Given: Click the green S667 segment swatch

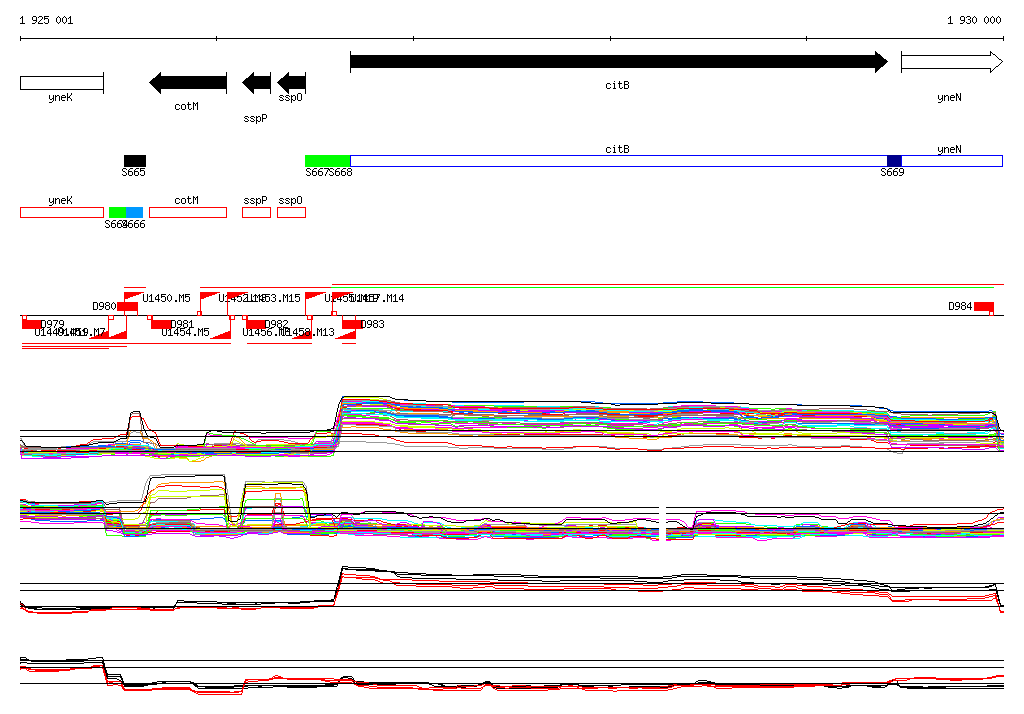Looking at the screenshot, I should click(327, 161).
